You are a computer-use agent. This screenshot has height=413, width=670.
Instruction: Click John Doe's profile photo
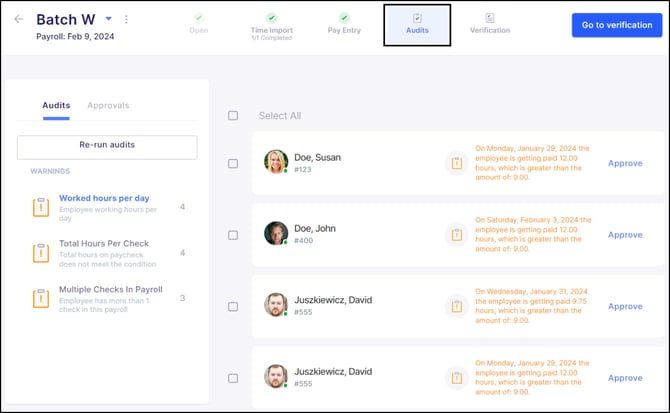coord(276,233)
